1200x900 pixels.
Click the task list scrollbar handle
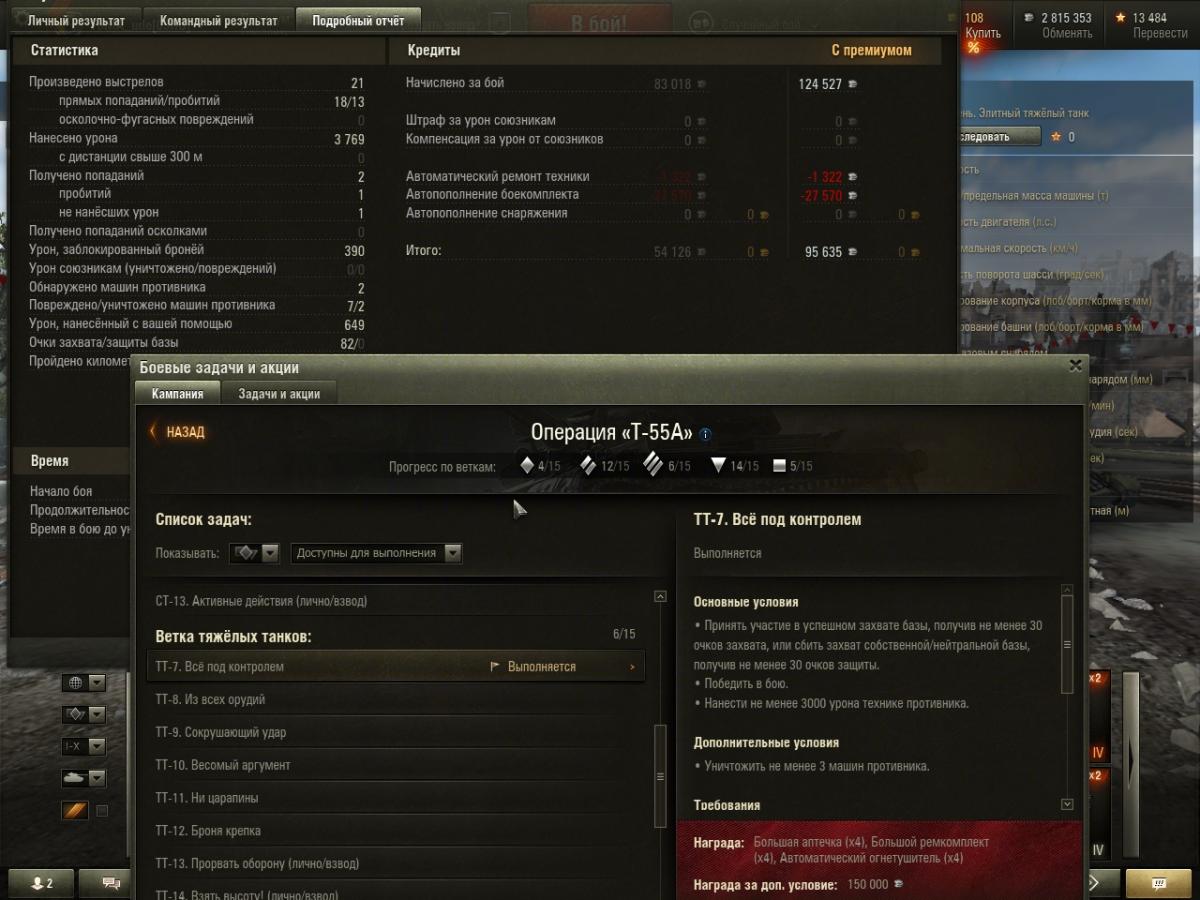(x=660, y=775)
